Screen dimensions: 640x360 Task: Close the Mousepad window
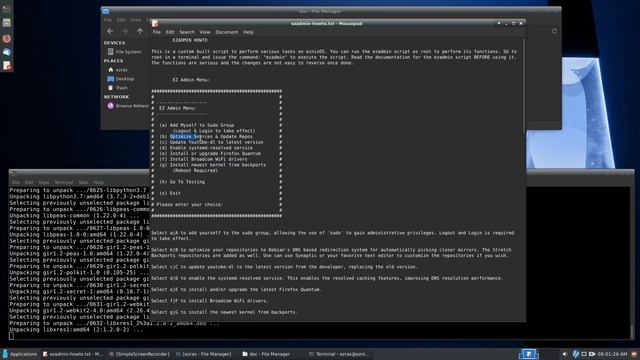[x=521, y=24]
